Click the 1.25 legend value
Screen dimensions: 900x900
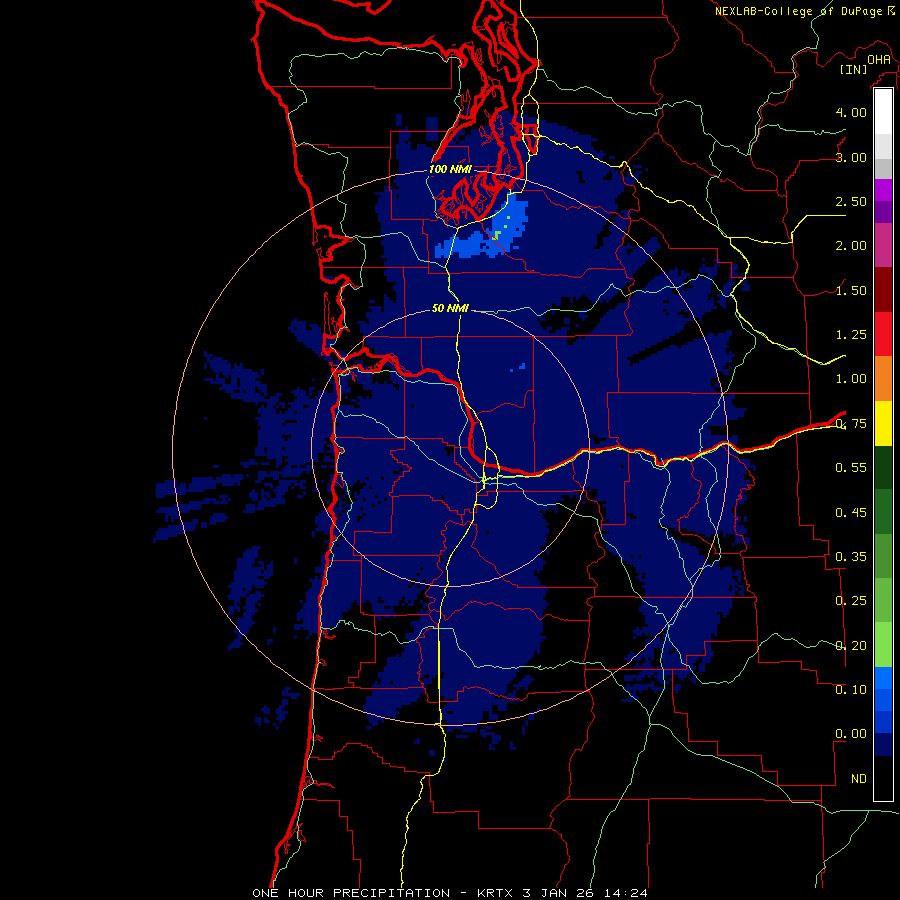[851, 335]
